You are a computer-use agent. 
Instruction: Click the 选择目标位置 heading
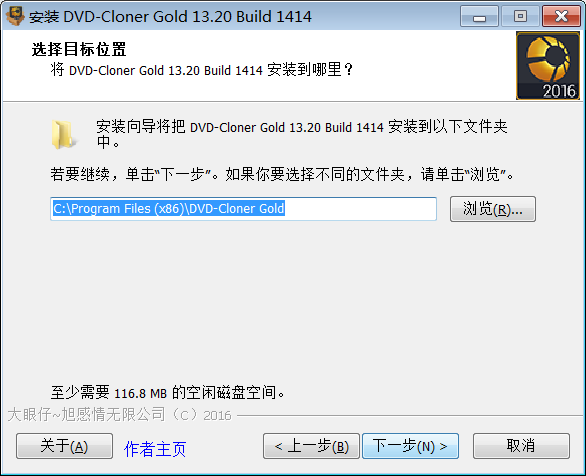tap(79, 49)
